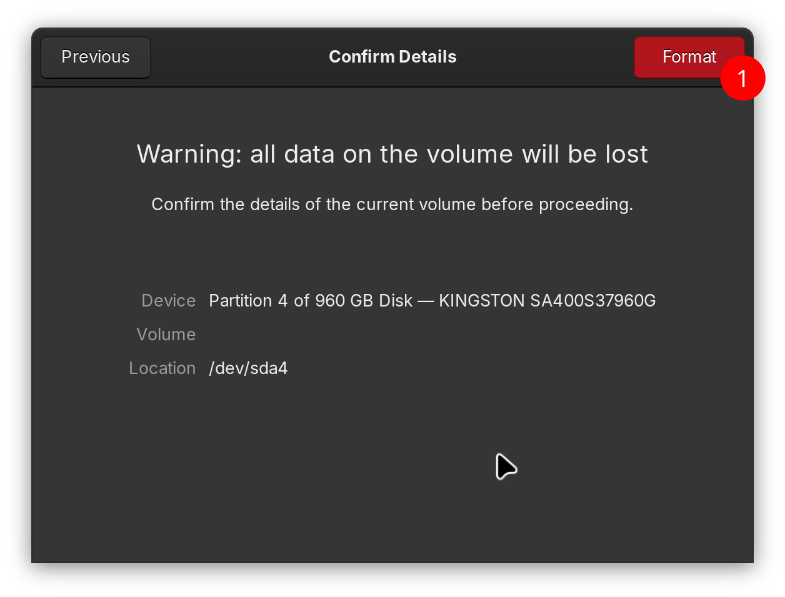Image resolution: width=785 pixels, height=597 pixels.
Task: Click the empty Volume value field
Action: 300,334
